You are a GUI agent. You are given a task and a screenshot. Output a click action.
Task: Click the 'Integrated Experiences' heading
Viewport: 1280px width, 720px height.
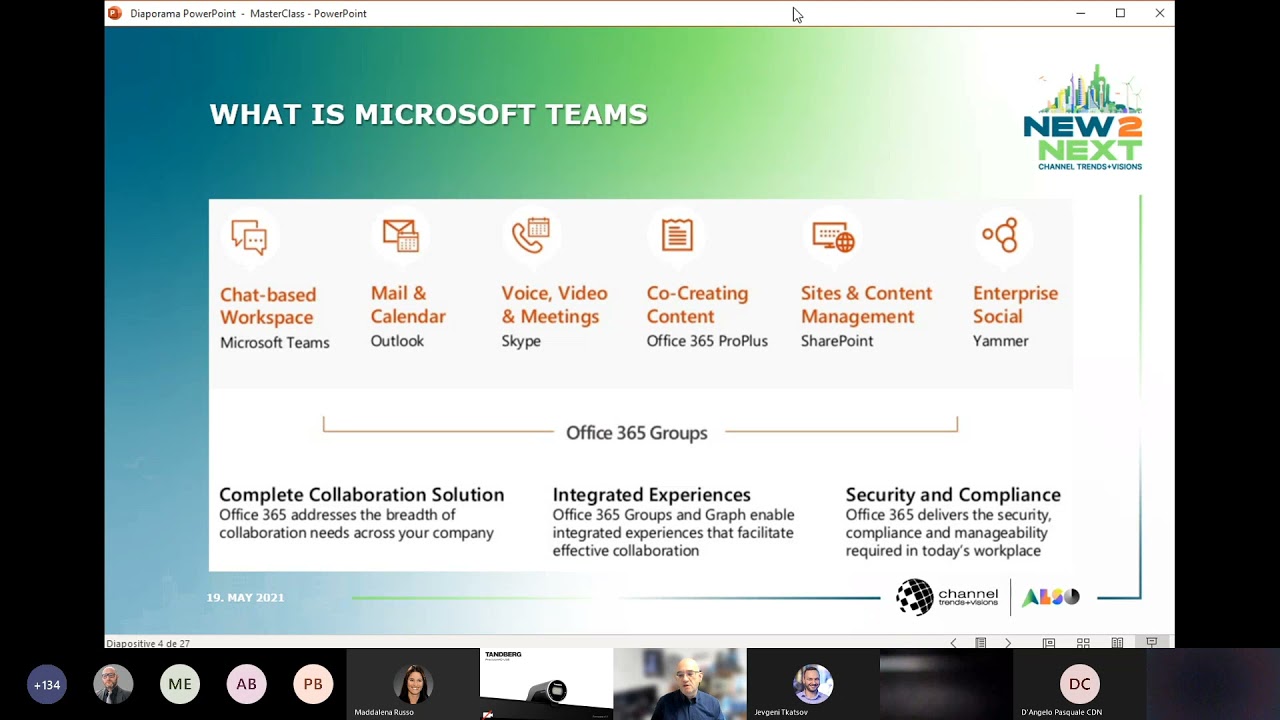(x=652, y=494)
